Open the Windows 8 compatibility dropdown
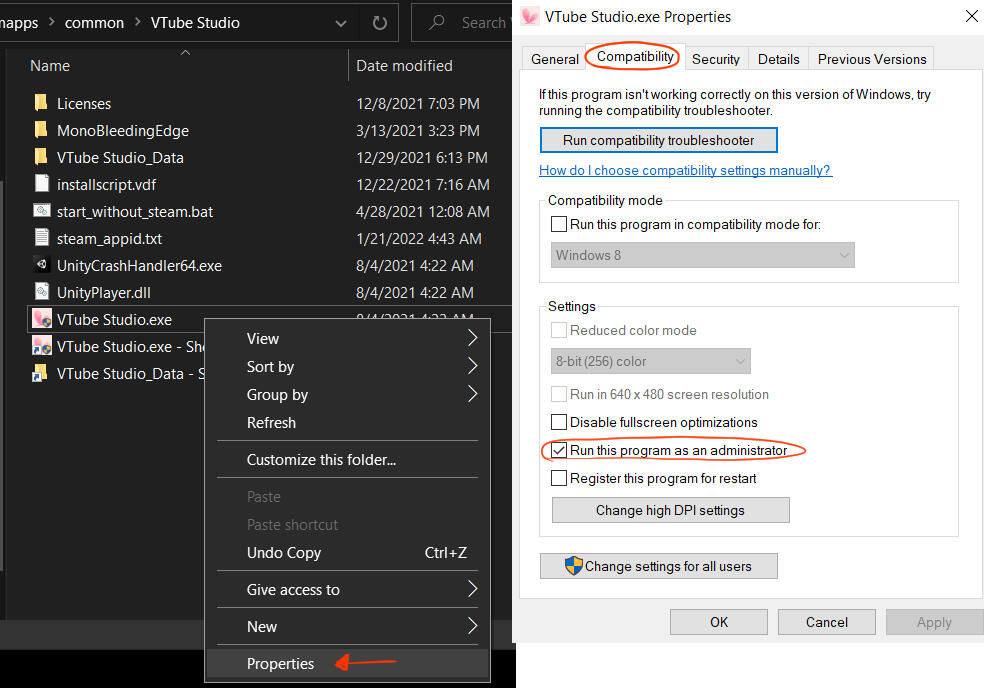984x688 pixels. (x=703, y=255)
